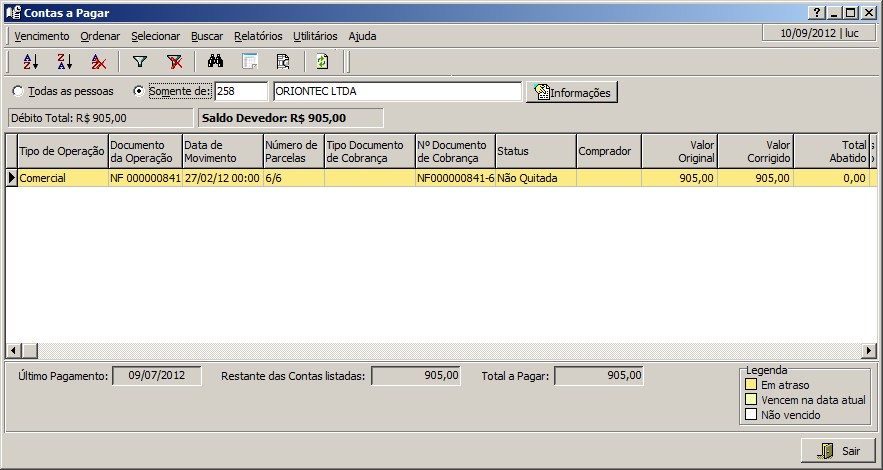Apply filter using the funnel icon

(x=140, y=62)
